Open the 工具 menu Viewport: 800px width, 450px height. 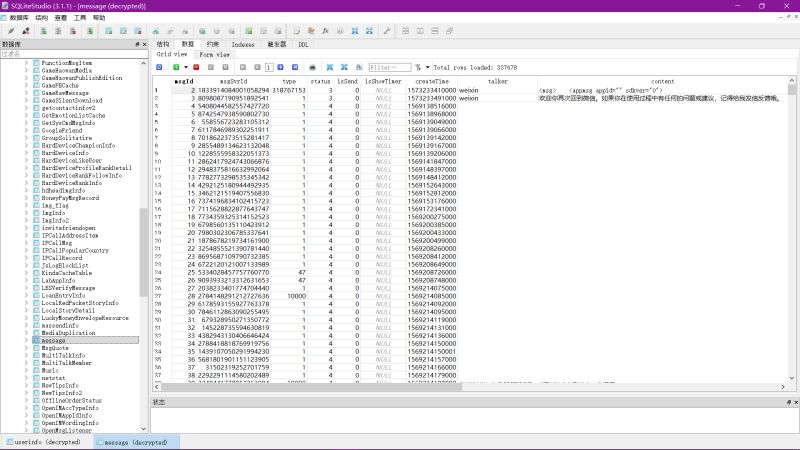click(x=80, y=17)
